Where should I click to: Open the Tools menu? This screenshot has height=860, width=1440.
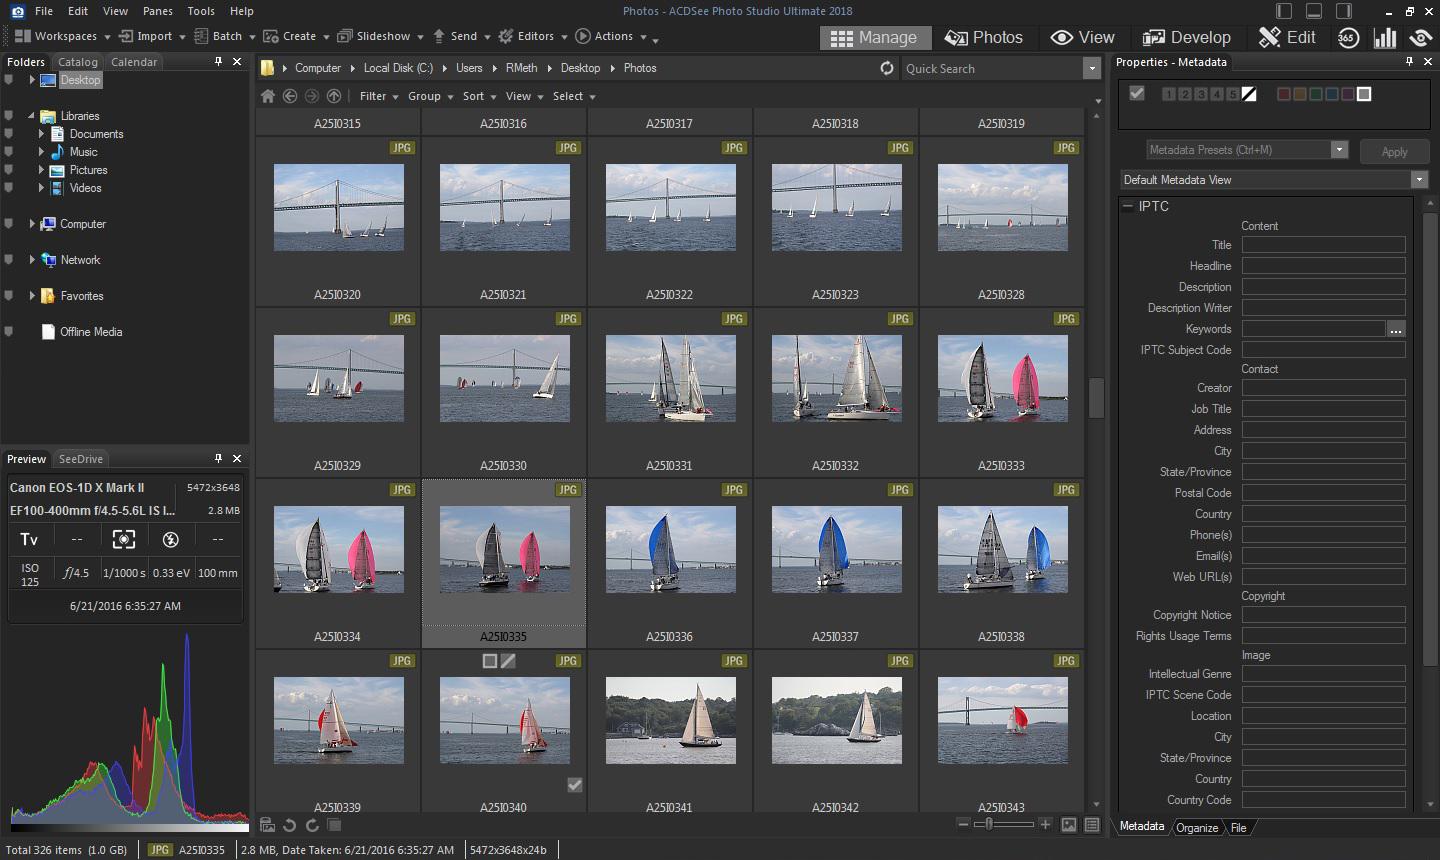coord(200,11)
